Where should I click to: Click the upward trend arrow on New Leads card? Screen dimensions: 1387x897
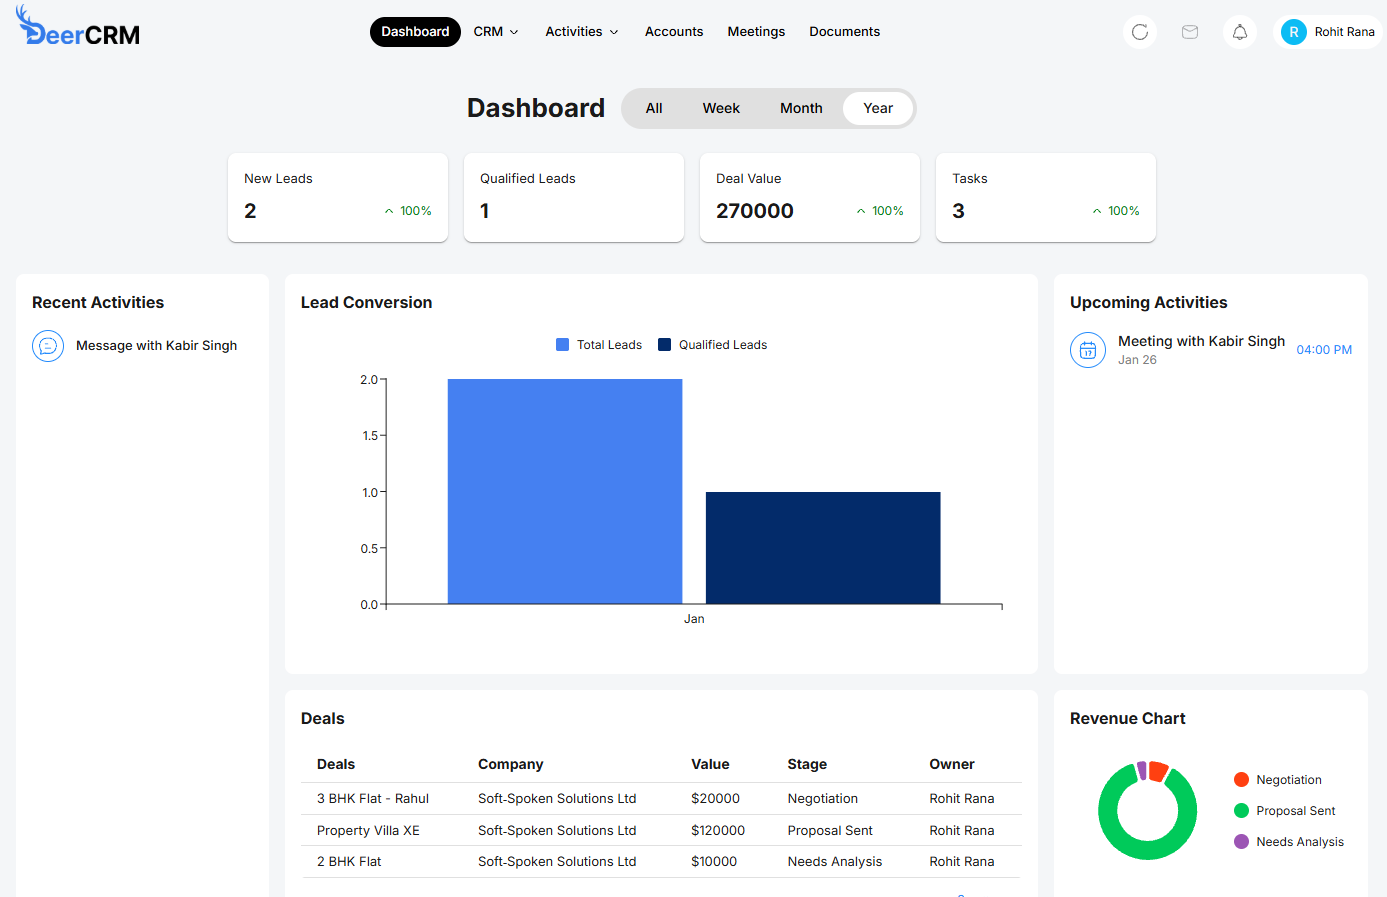click(x=388, y=211)
